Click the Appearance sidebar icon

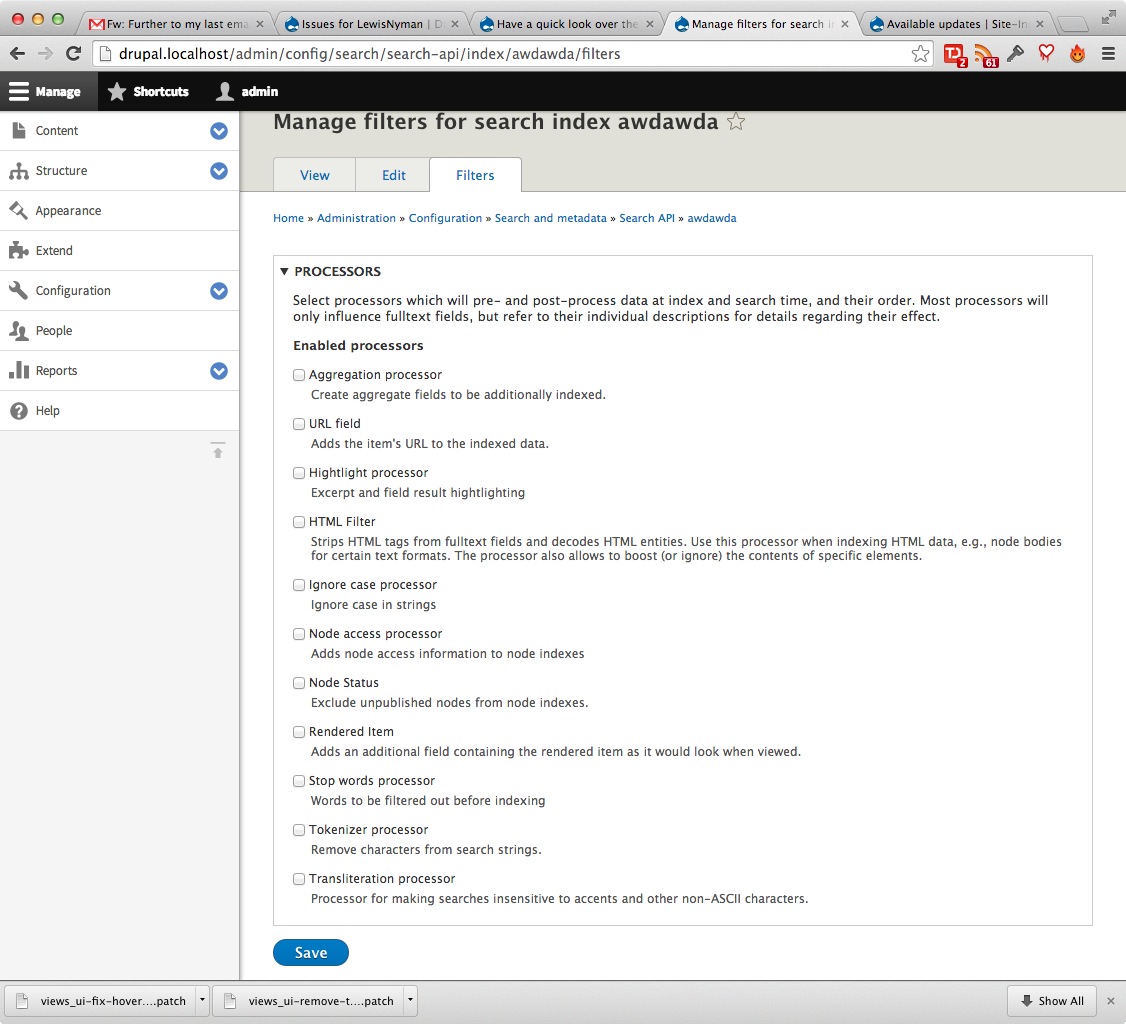[x=19, y=210]
